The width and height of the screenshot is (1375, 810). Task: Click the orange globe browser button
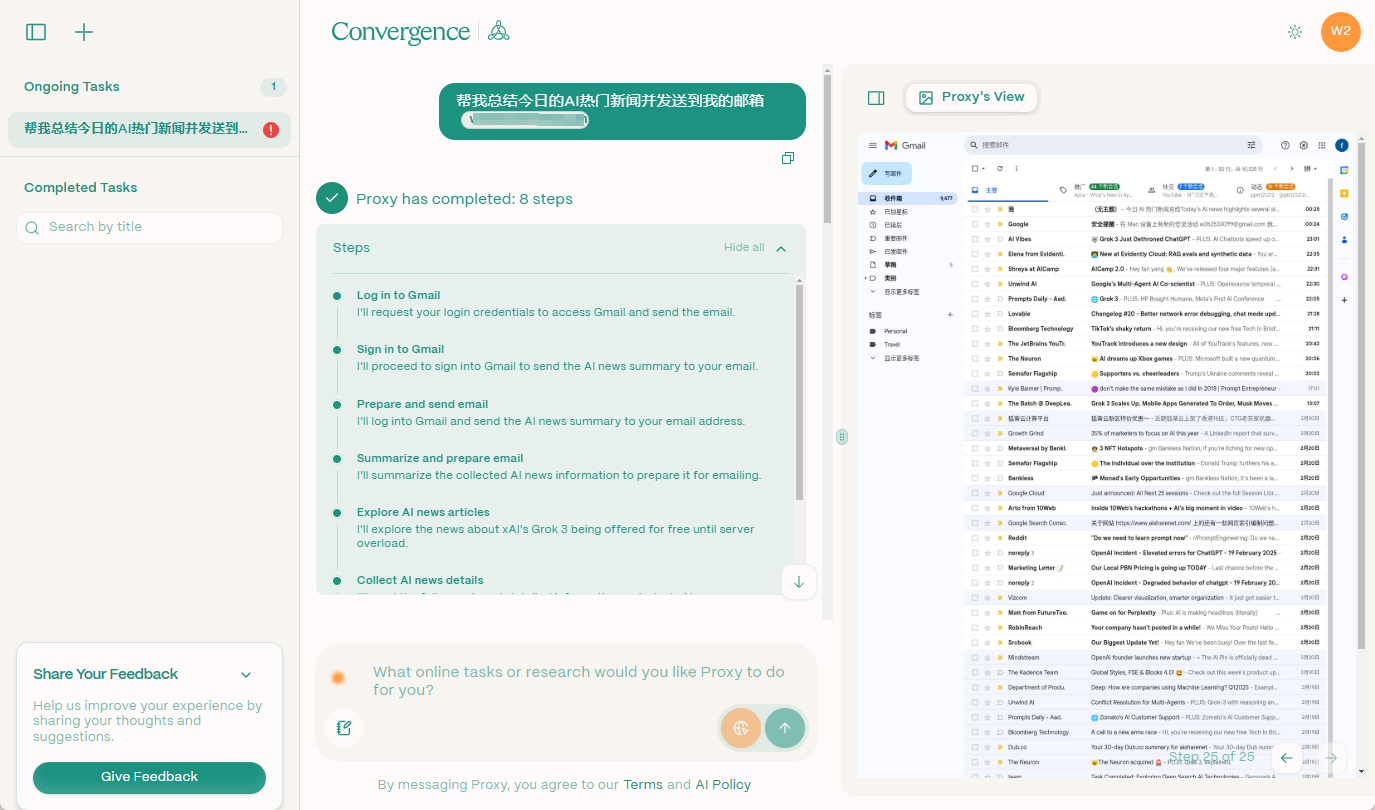tap(741, 728)
